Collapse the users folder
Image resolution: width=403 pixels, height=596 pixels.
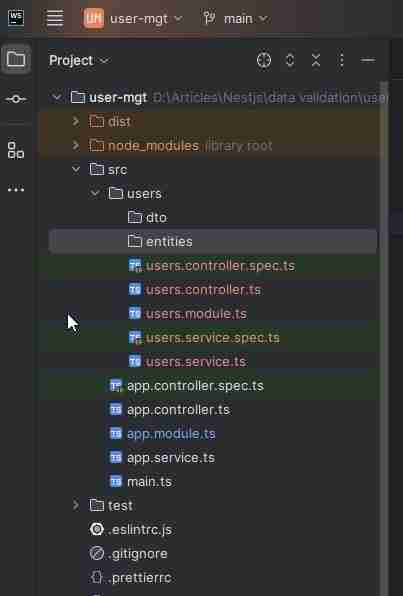pos(95,193)
